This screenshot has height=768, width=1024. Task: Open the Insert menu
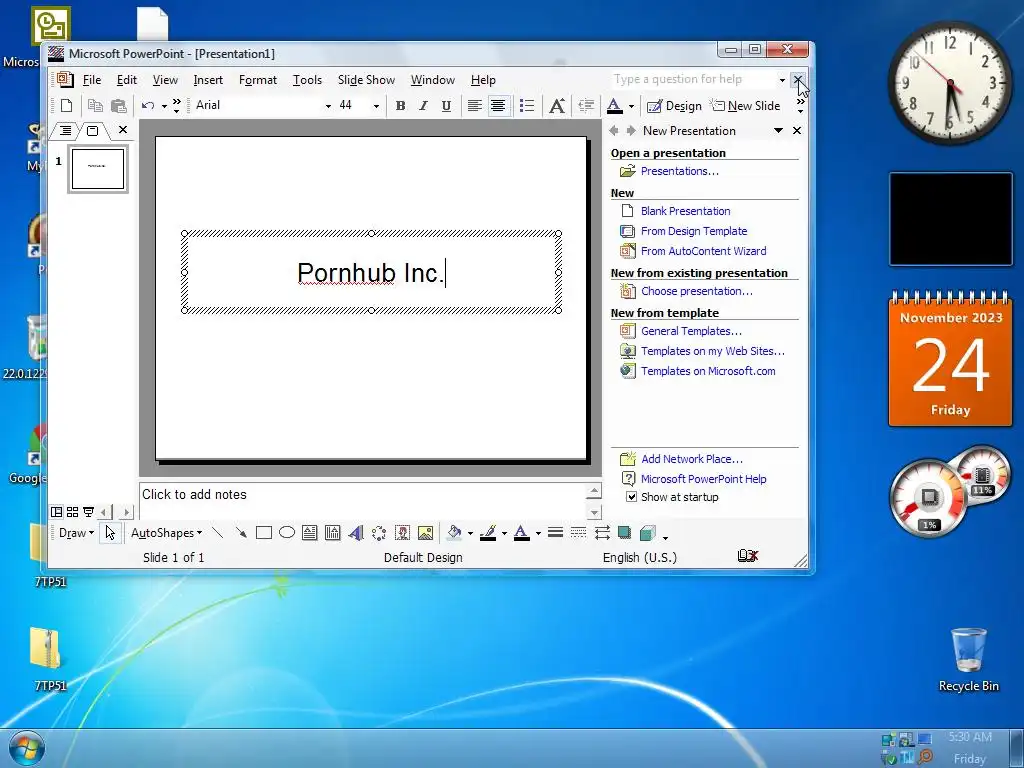point(208,80)
